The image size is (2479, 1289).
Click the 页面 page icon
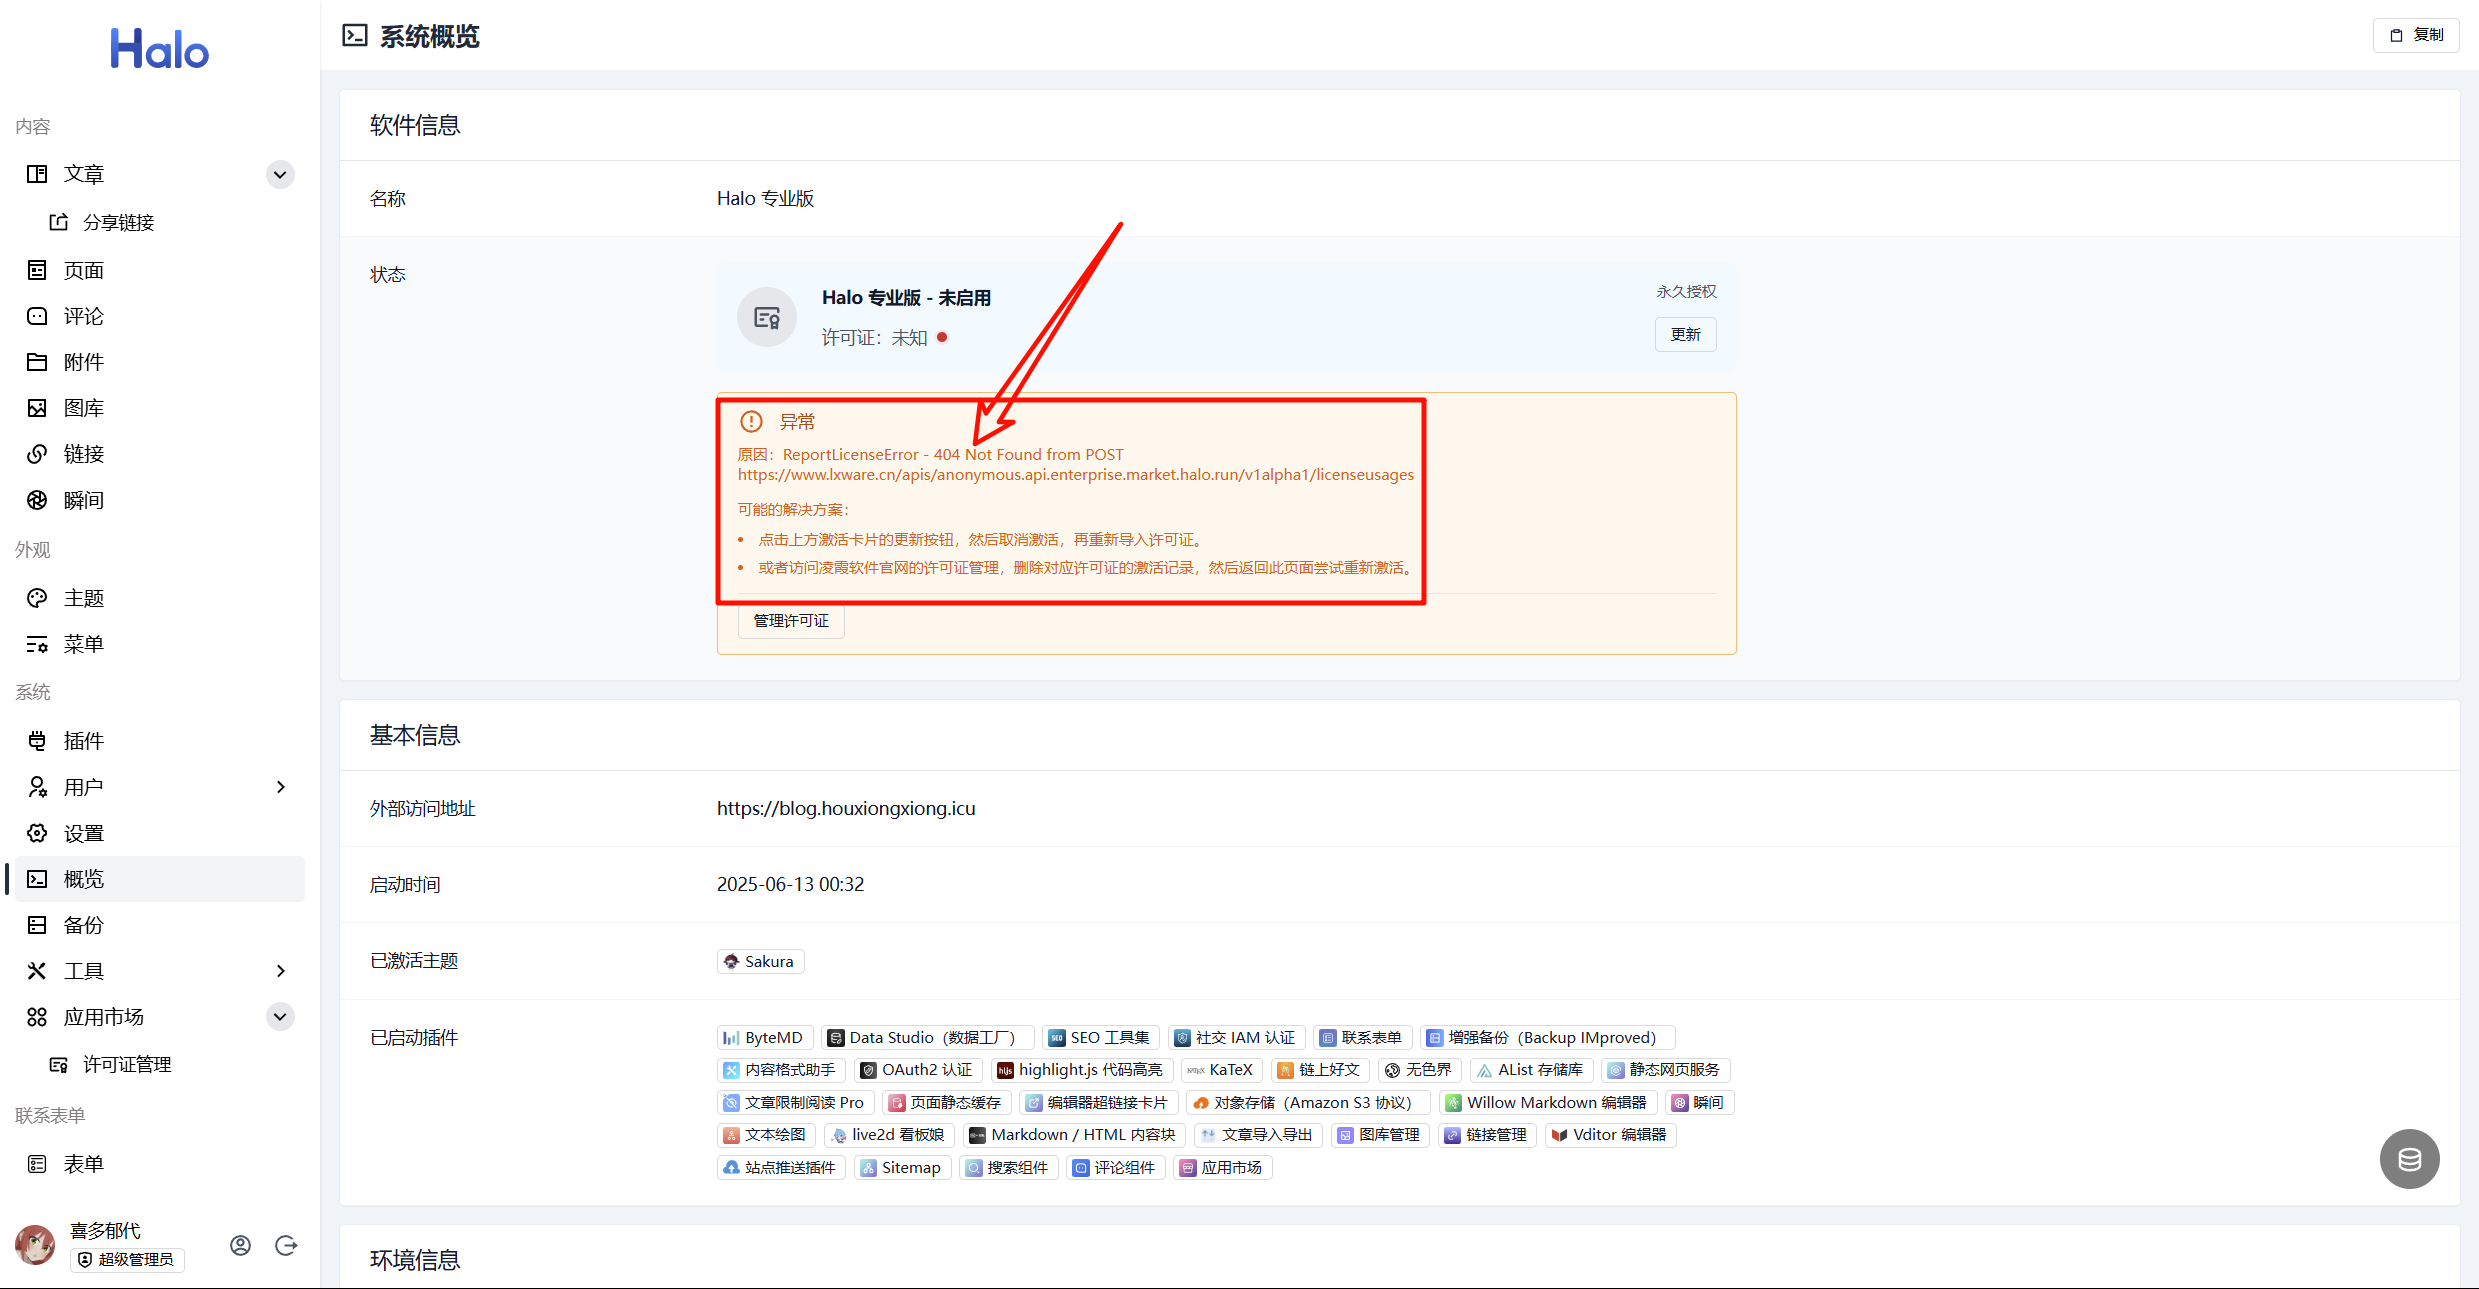(x=37, y=270)
